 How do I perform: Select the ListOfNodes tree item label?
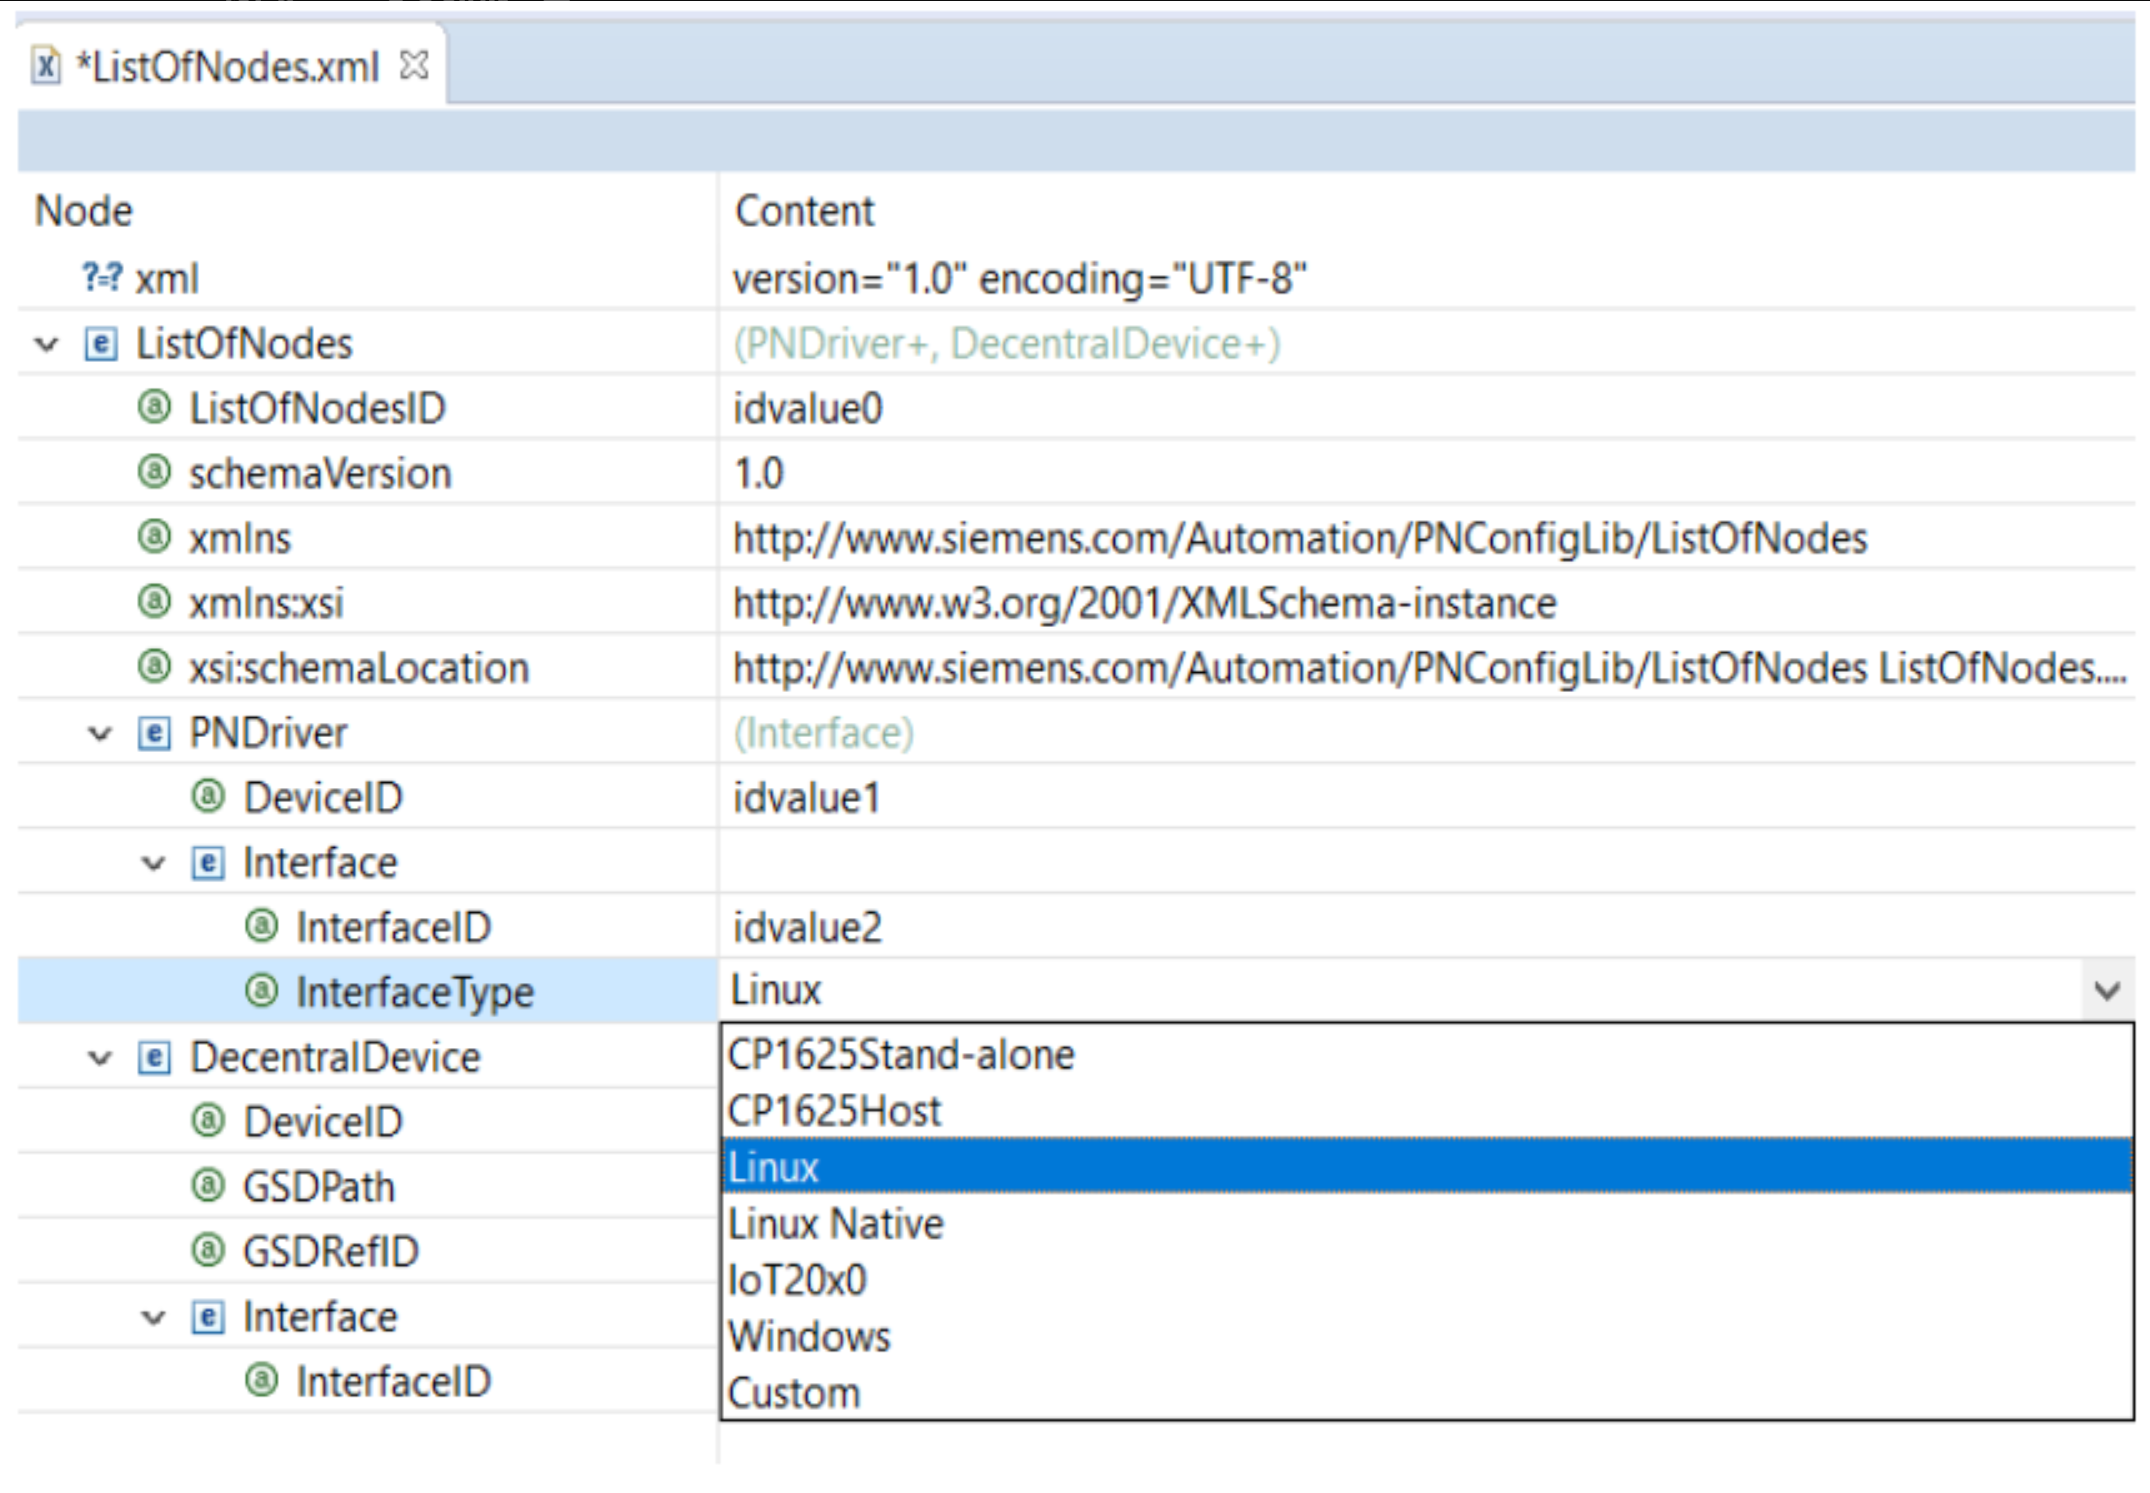245,344
